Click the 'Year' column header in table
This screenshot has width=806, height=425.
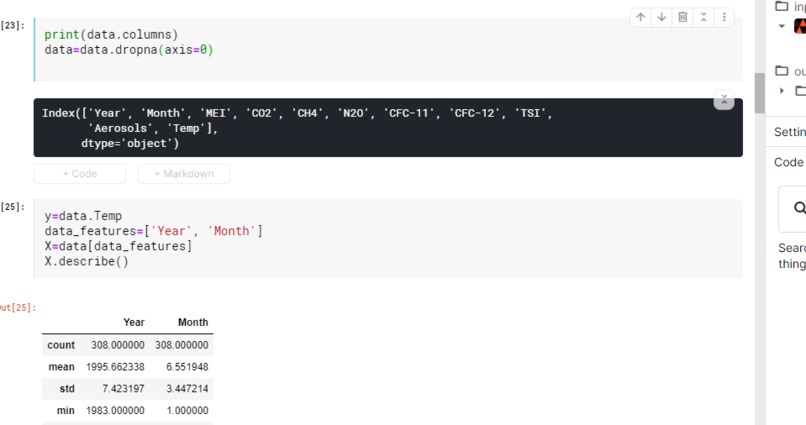(x=134, y=322)
